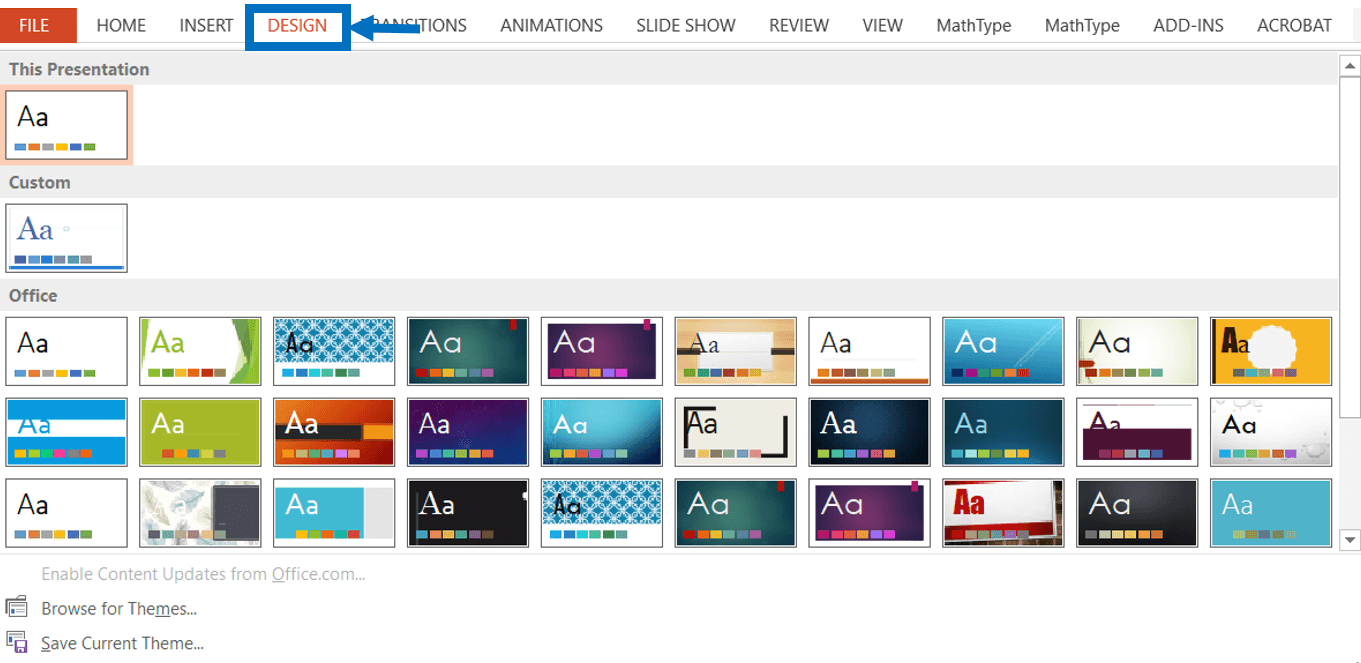
Task: Apply the theme with maroon block
Action: [x=1138, y=432]
